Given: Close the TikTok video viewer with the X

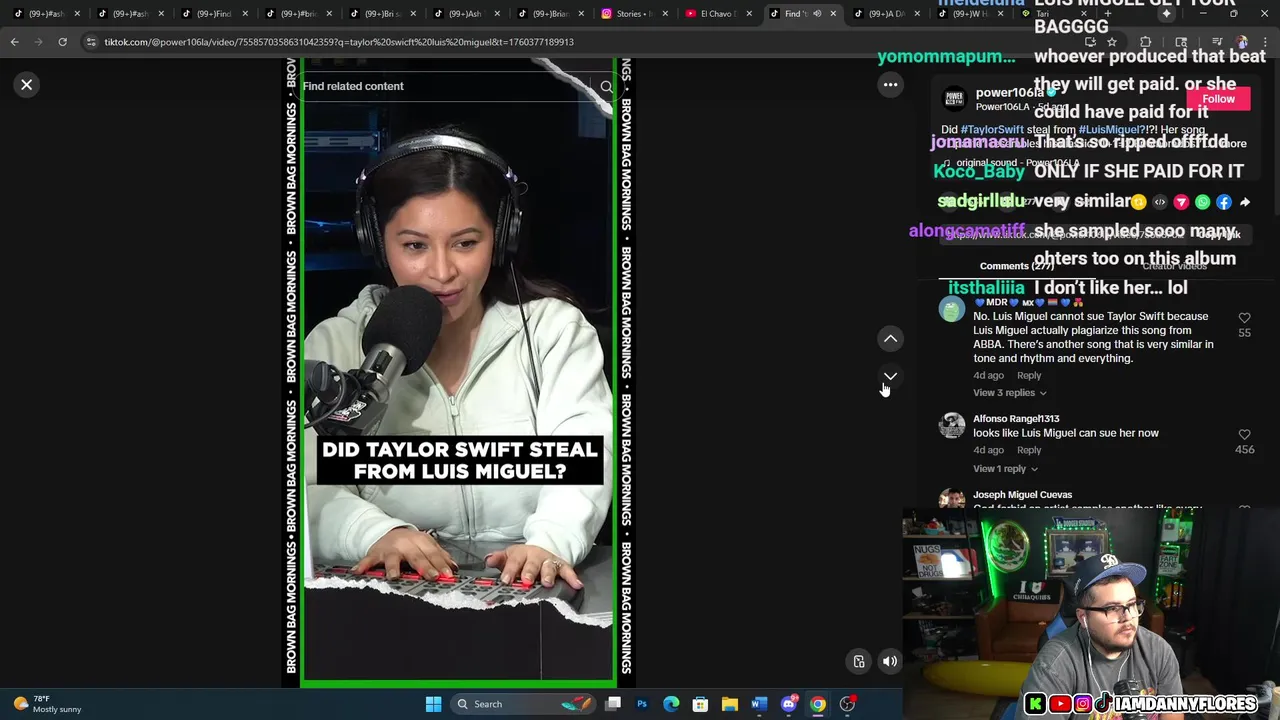Looking at the screenshot, I should [27, 85].
